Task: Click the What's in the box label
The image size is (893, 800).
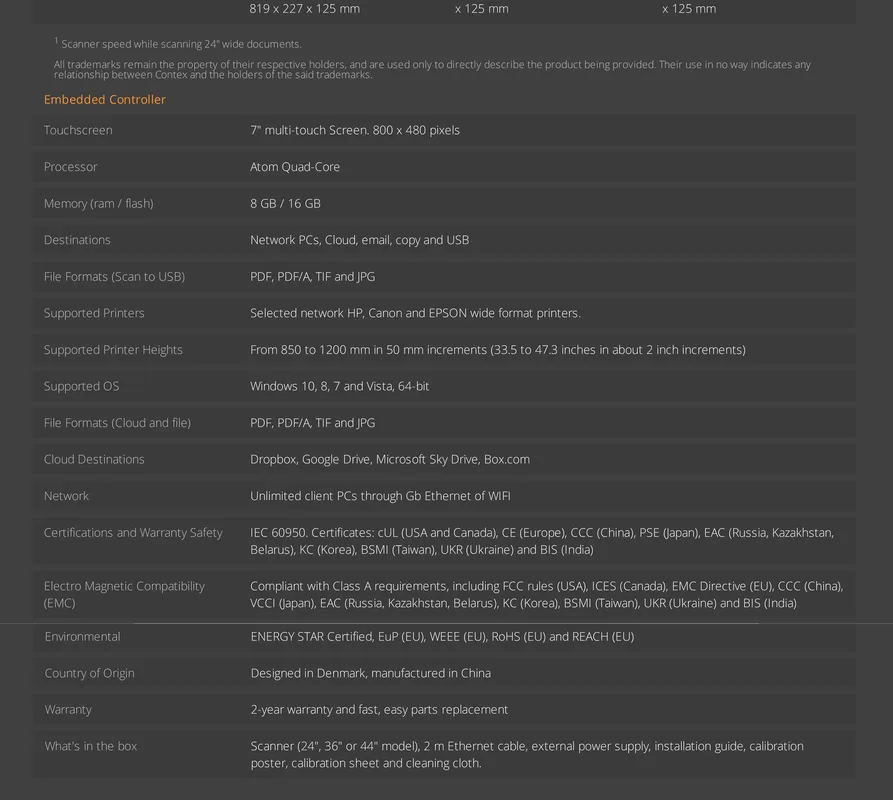Action: tap(91, 746)
